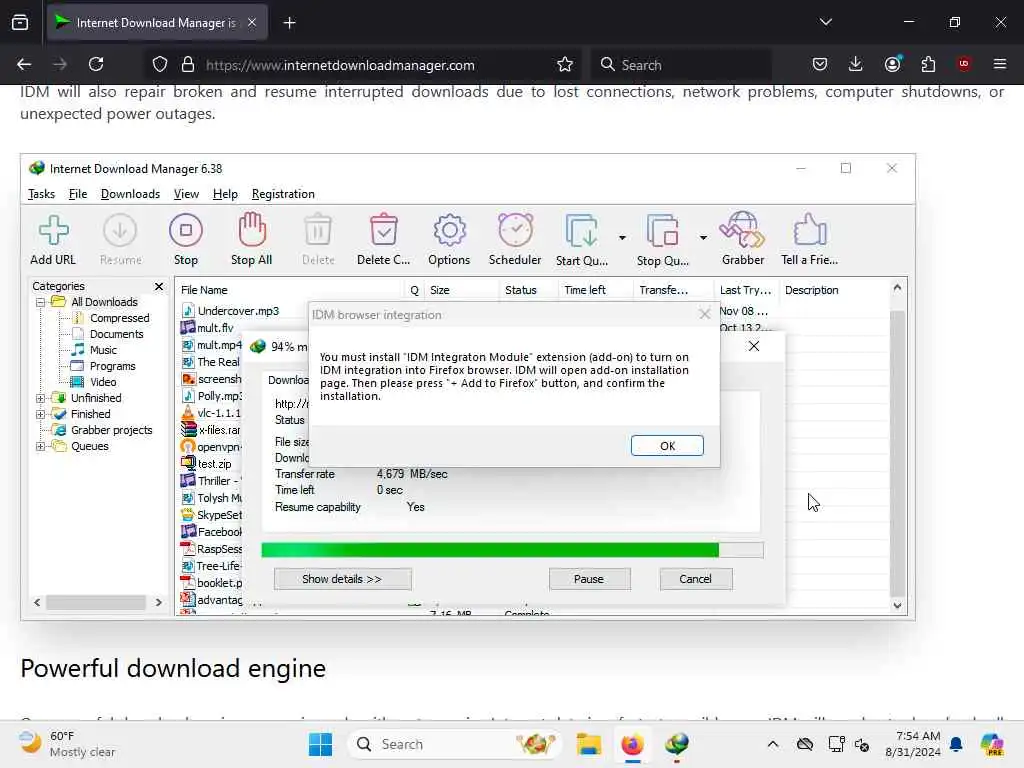Click OK in the browser integration dialog
1024x768 pixels.
667,446
